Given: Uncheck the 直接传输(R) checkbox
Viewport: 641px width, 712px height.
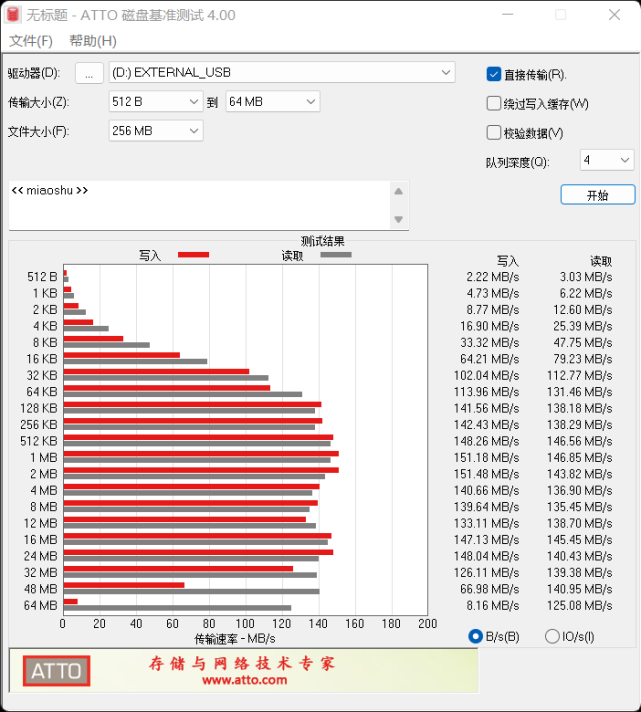Looking at the screenshot, I should click(x=493, y=74).
